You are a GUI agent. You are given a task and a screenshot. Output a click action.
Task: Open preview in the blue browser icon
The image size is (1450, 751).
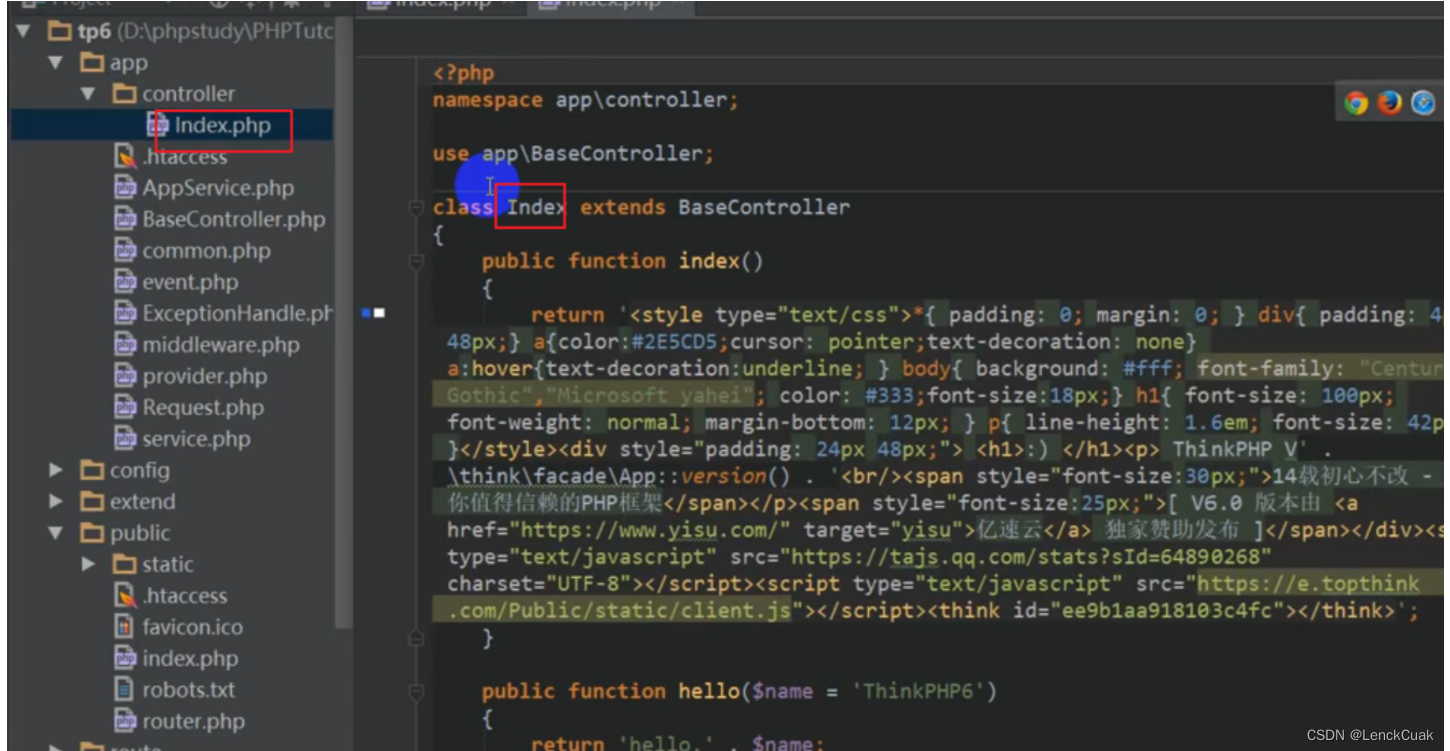(x=1423, y=103)
